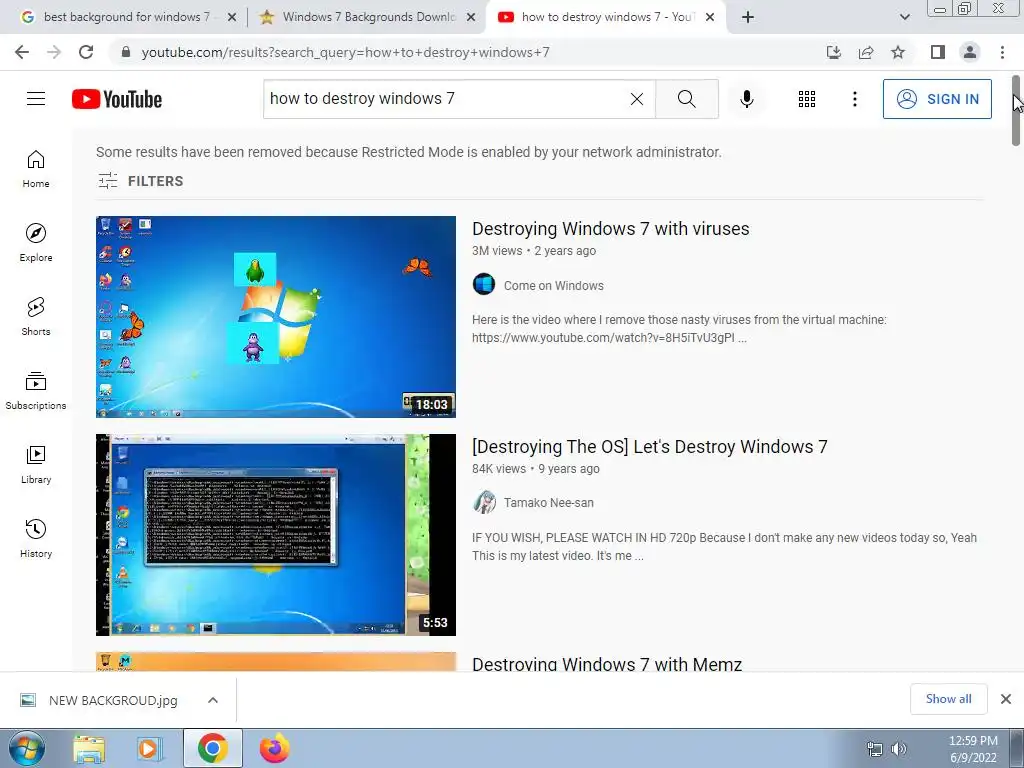The image size is (1024, 768).
Task: Switch to Windows 7 Backgrounds Download tab
Action: (366, 17)
